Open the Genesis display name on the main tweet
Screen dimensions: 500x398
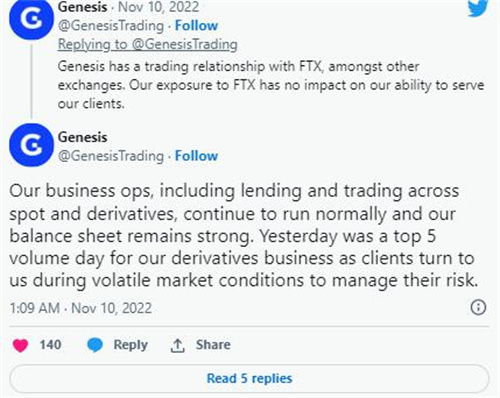[x=83, y=137]
